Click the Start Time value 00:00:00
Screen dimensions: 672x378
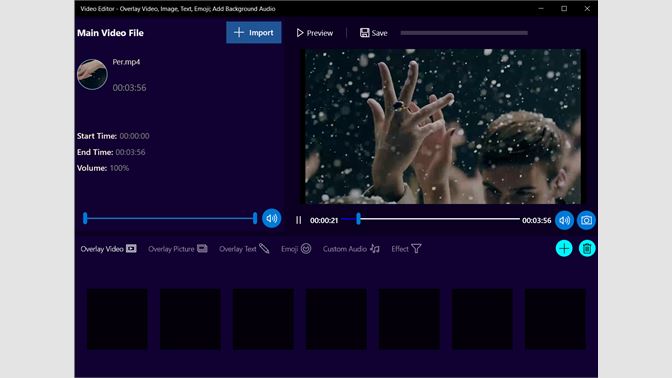pyautogui.click(x=135, y=136)
